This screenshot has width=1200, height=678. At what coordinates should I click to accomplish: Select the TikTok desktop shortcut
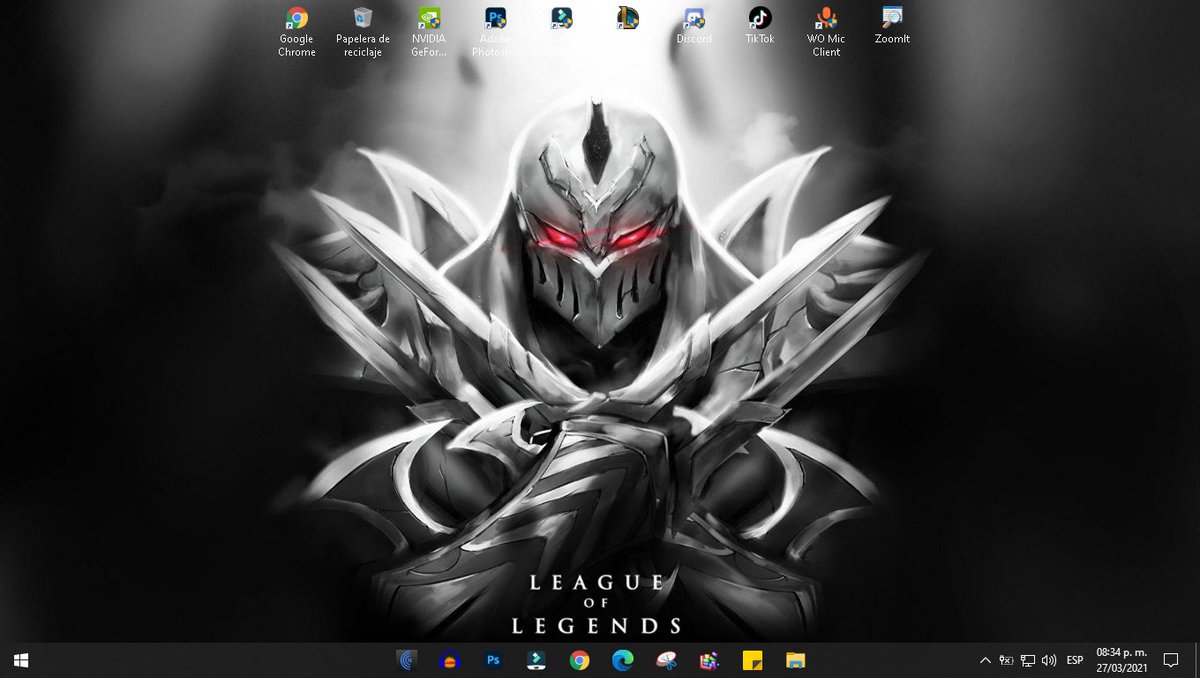[x=760, y=26]
